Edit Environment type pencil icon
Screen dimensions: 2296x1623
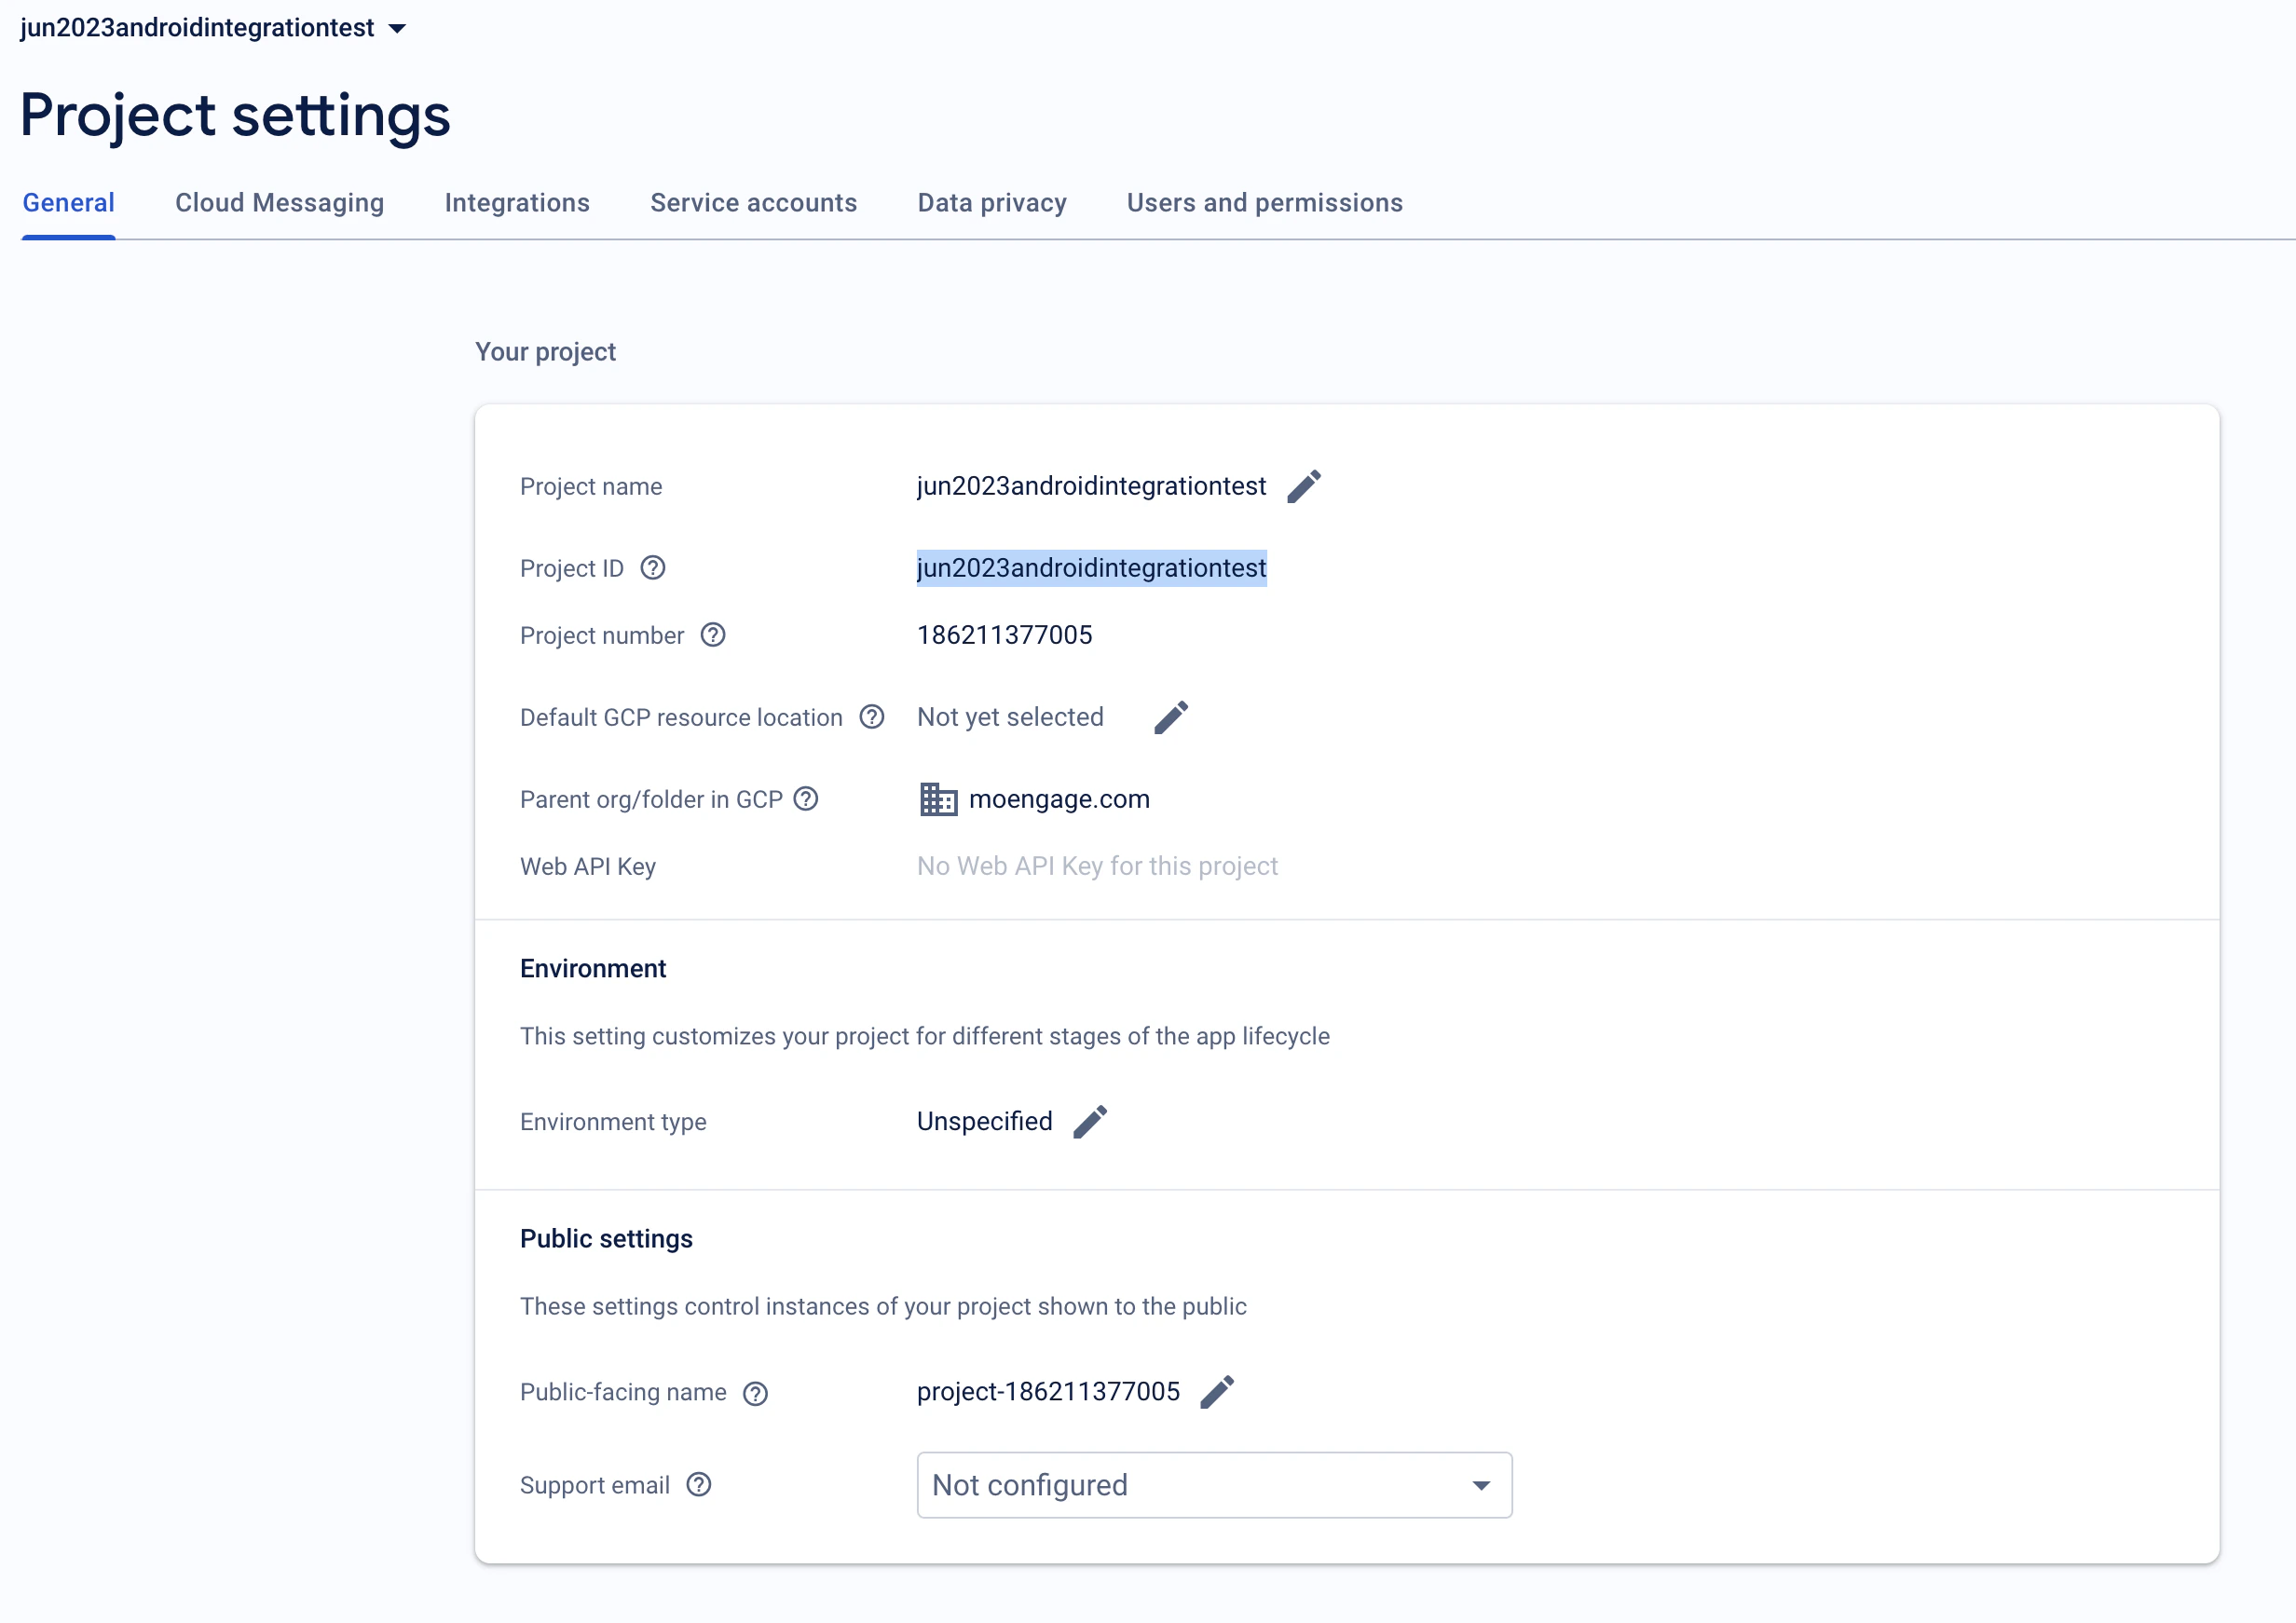(1090, 1121)
